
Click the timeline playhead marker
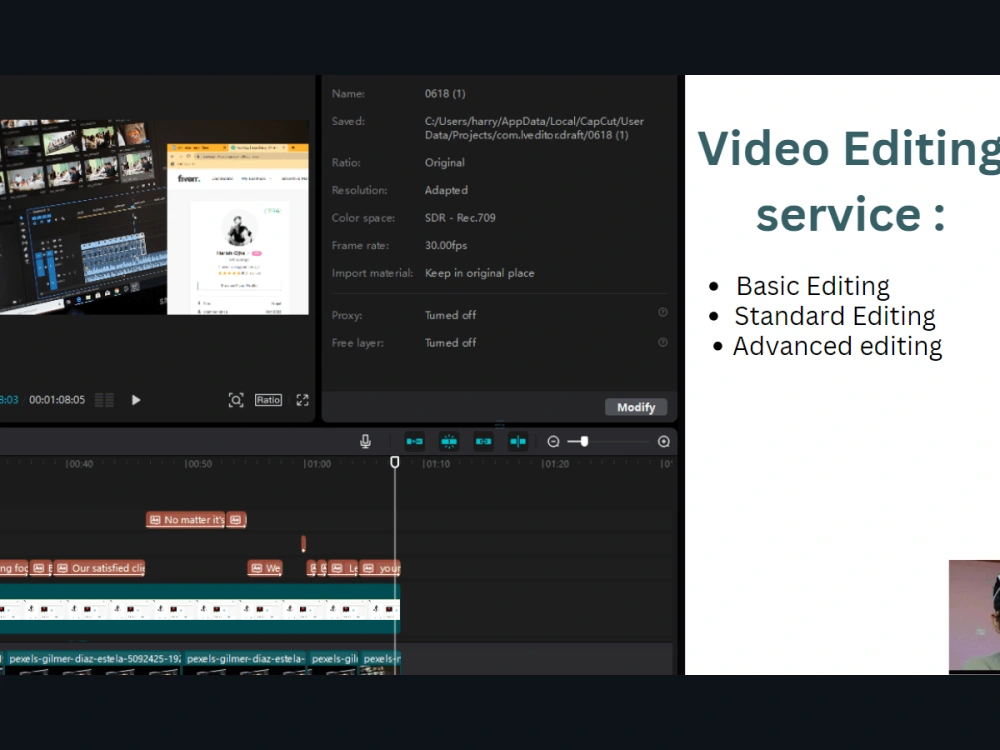pos(395,462)
